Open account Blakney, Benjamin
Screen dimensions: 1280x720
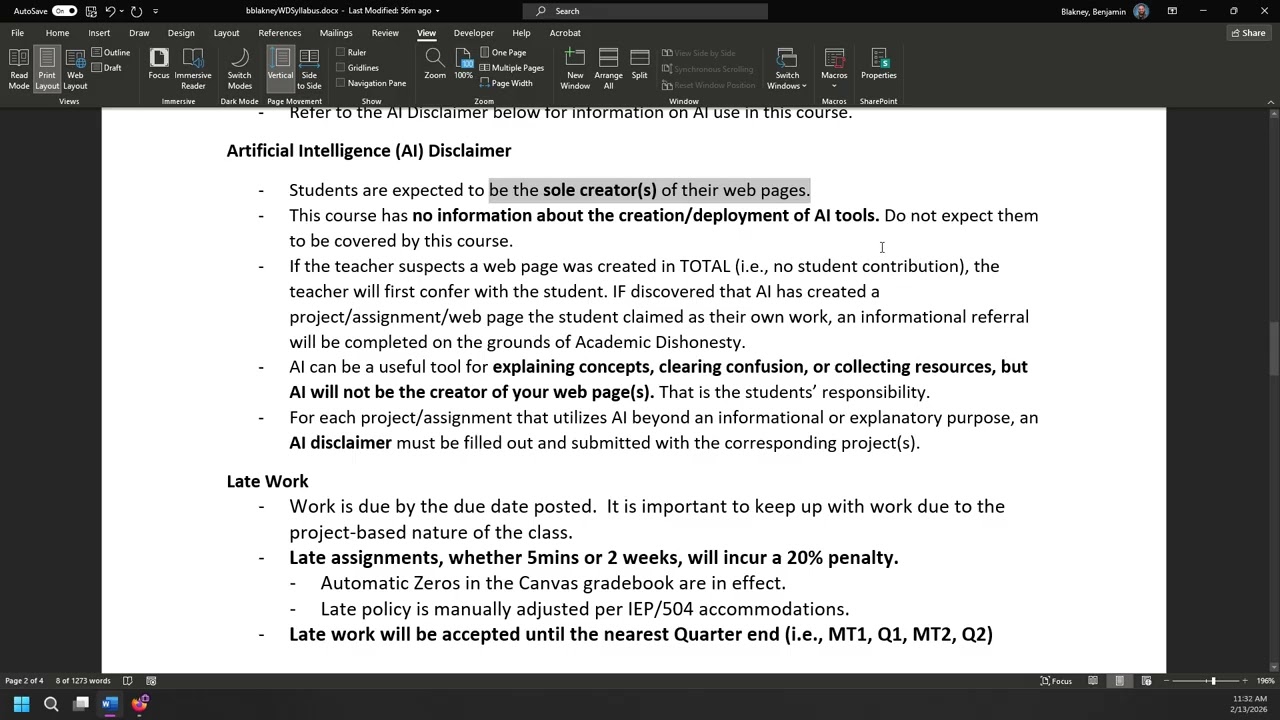[x=1105, y=11]
